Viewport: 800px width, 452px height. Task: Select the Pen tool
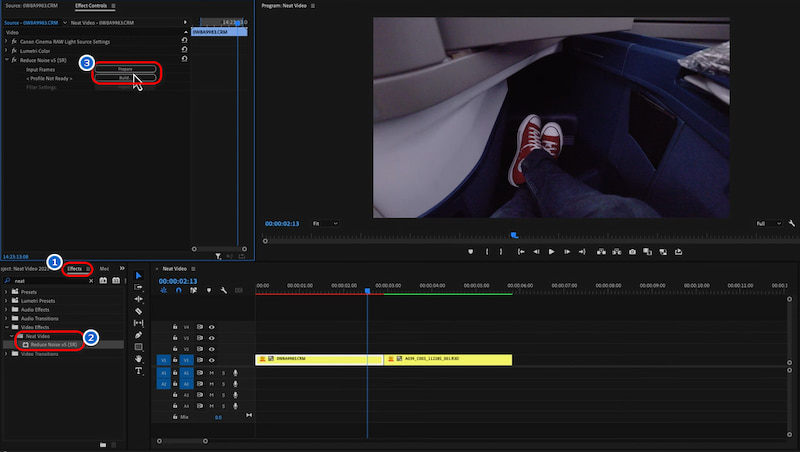pos(138,335)
